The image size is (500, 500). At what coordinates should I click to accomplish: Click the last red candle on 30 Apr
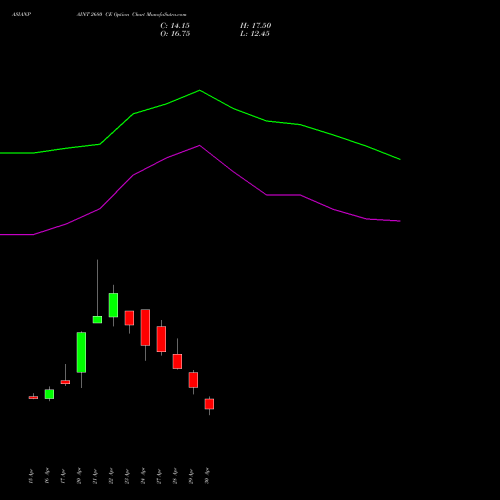(209, 404)
